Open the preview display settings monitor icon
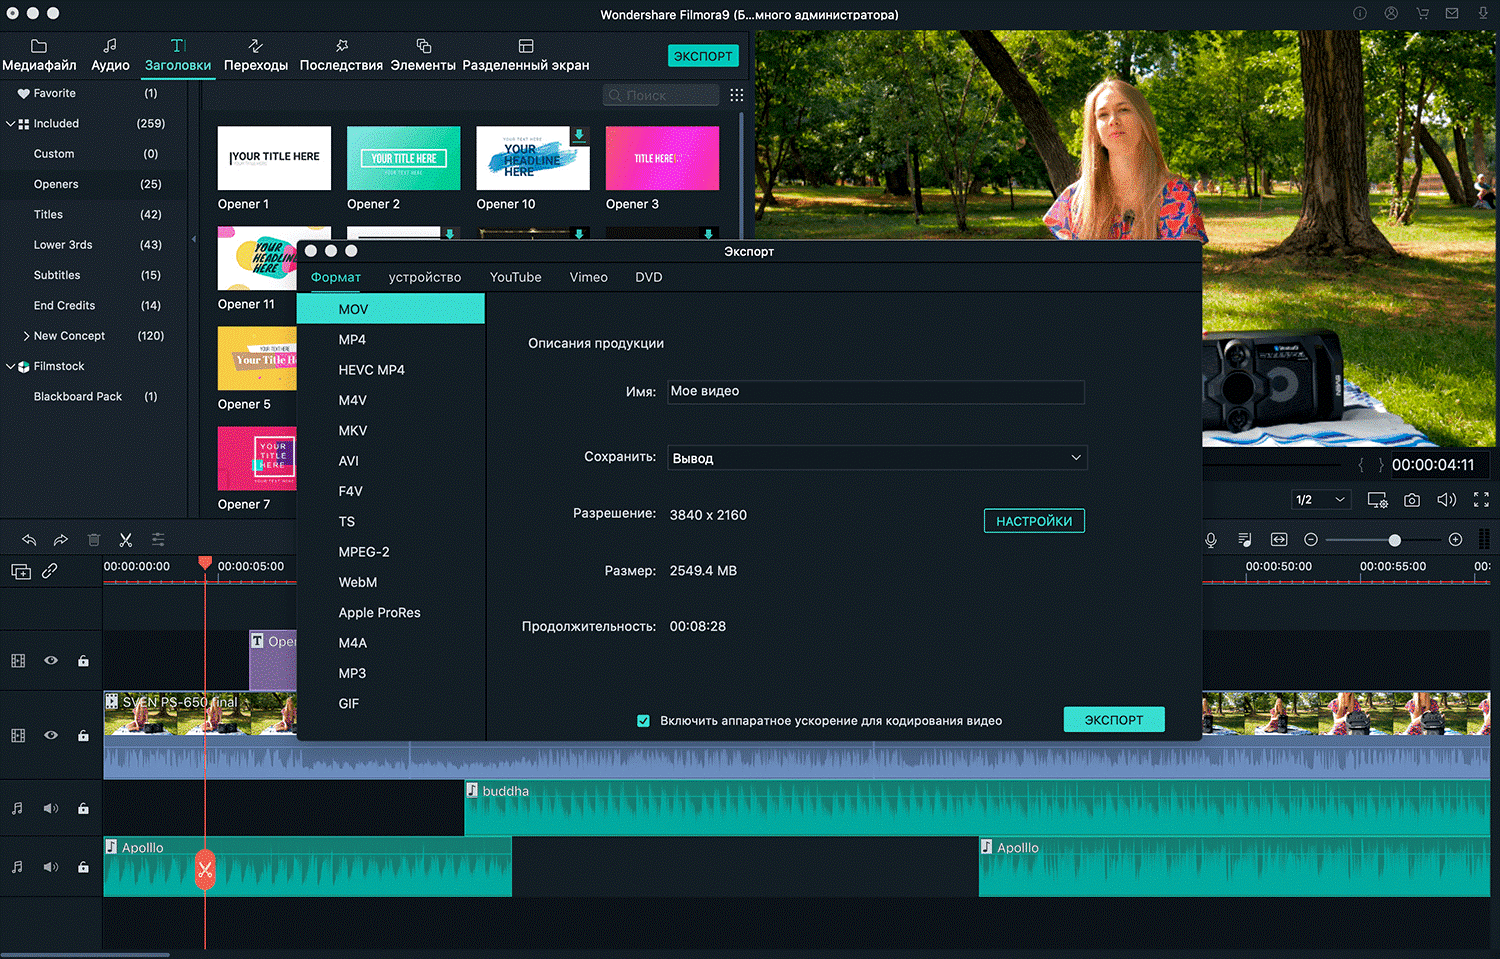The width and height of the screenshot is (1500, 959). 1378,500
